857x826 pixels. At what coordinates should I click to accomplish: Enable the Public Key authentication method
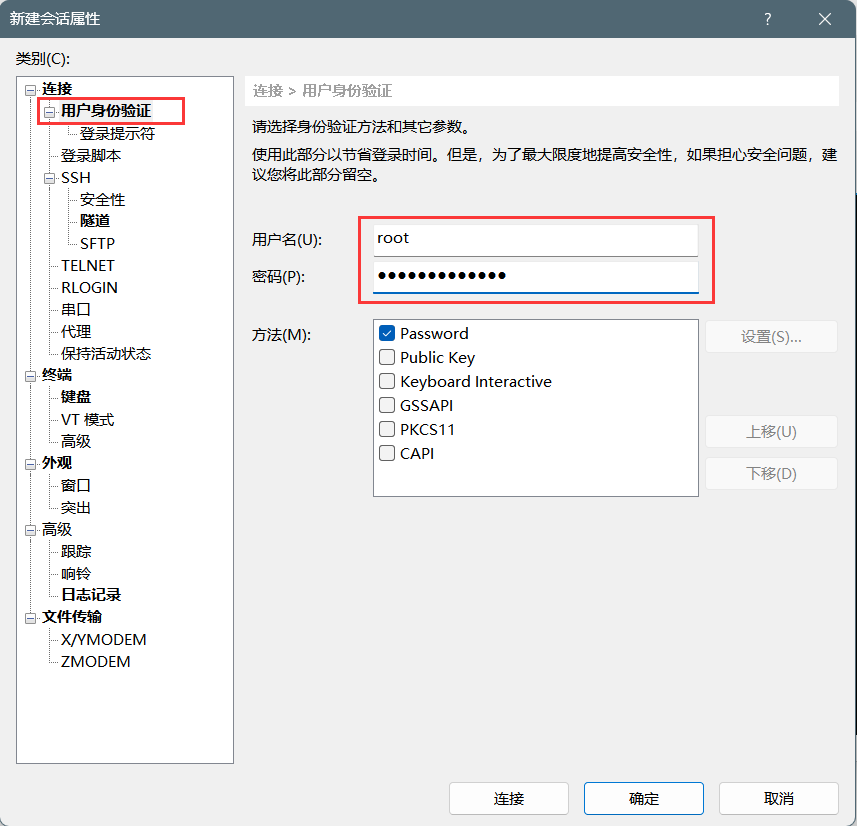387,357
